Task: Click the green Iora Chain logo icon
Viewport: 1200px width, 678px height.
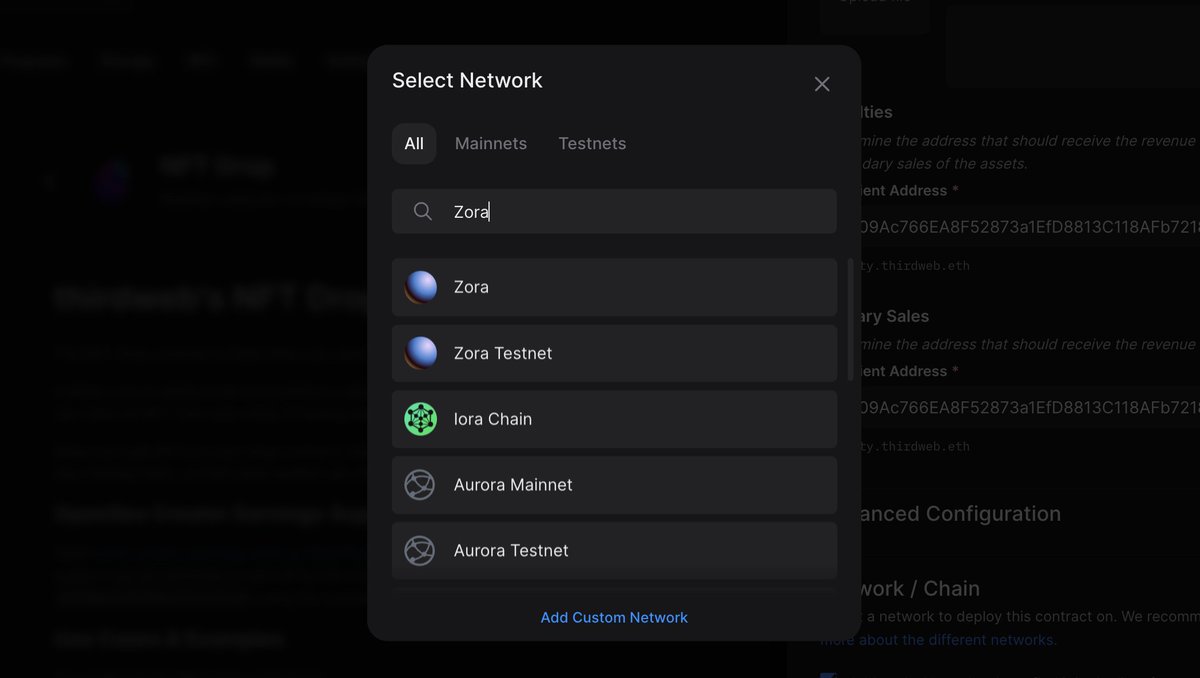Action: click(x=421, y=419)
